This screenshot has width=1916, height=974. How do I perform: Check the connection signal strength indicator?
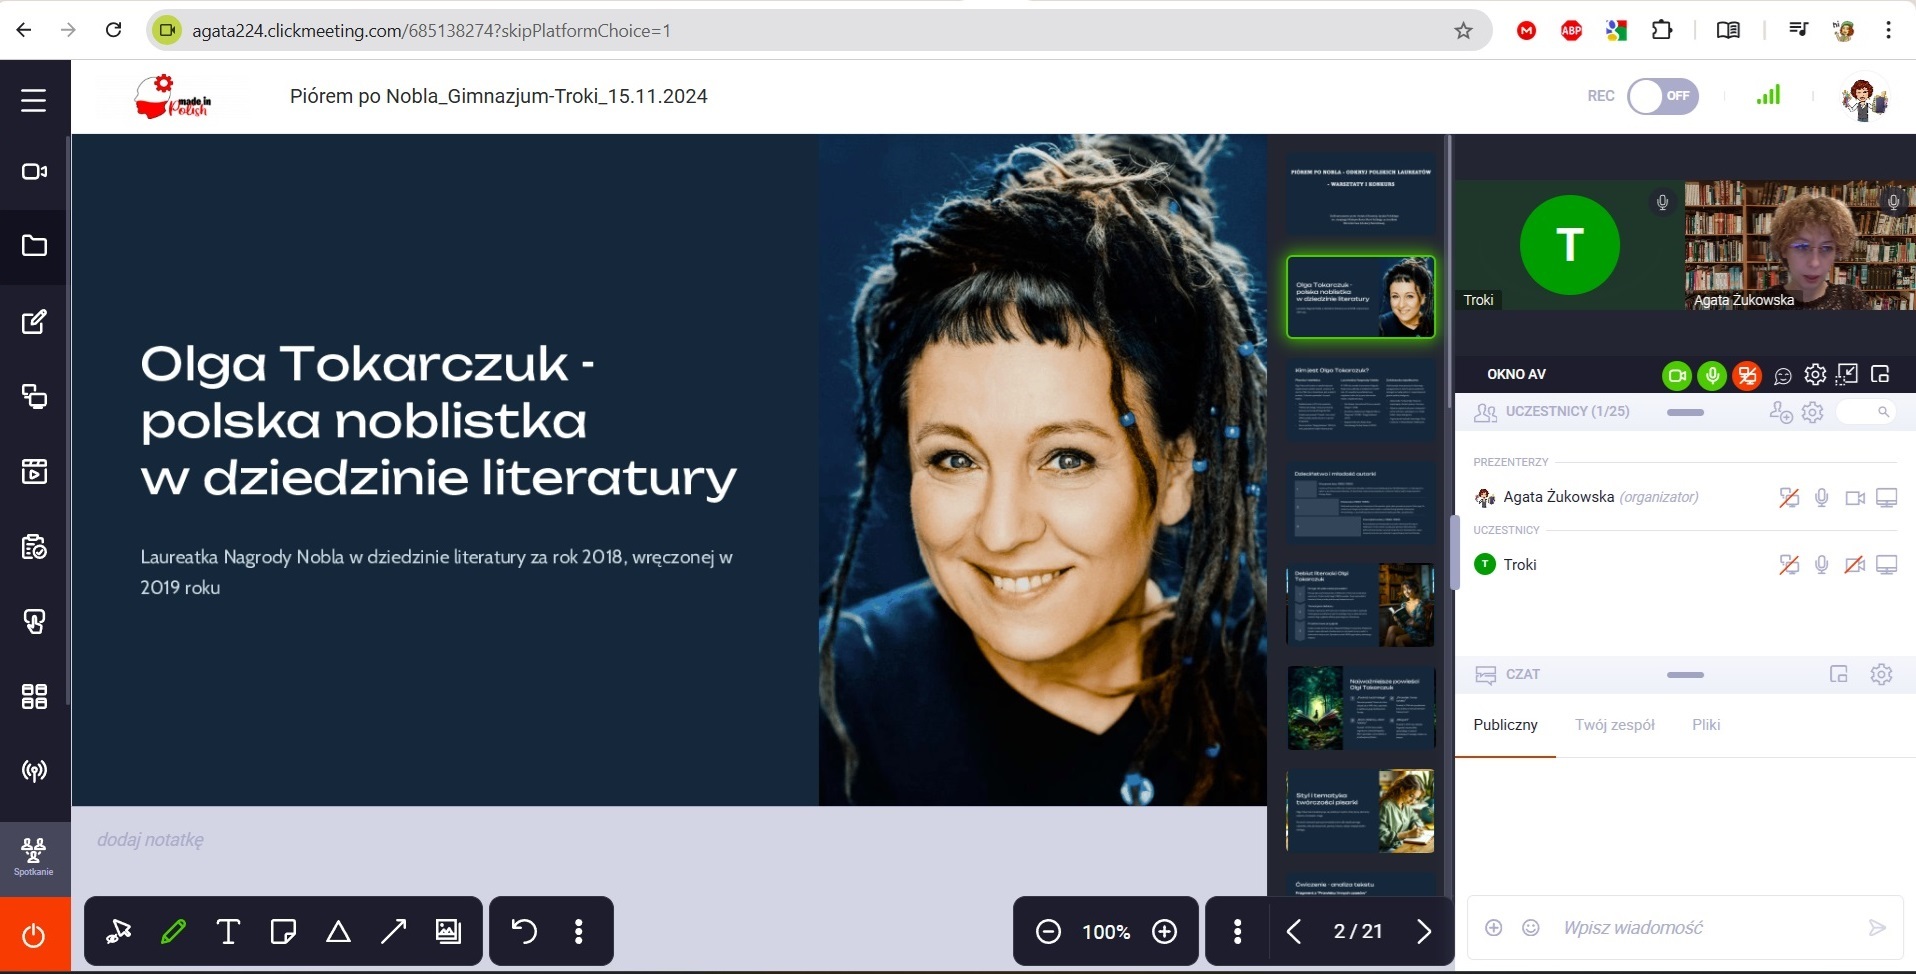coord(1768,95)
